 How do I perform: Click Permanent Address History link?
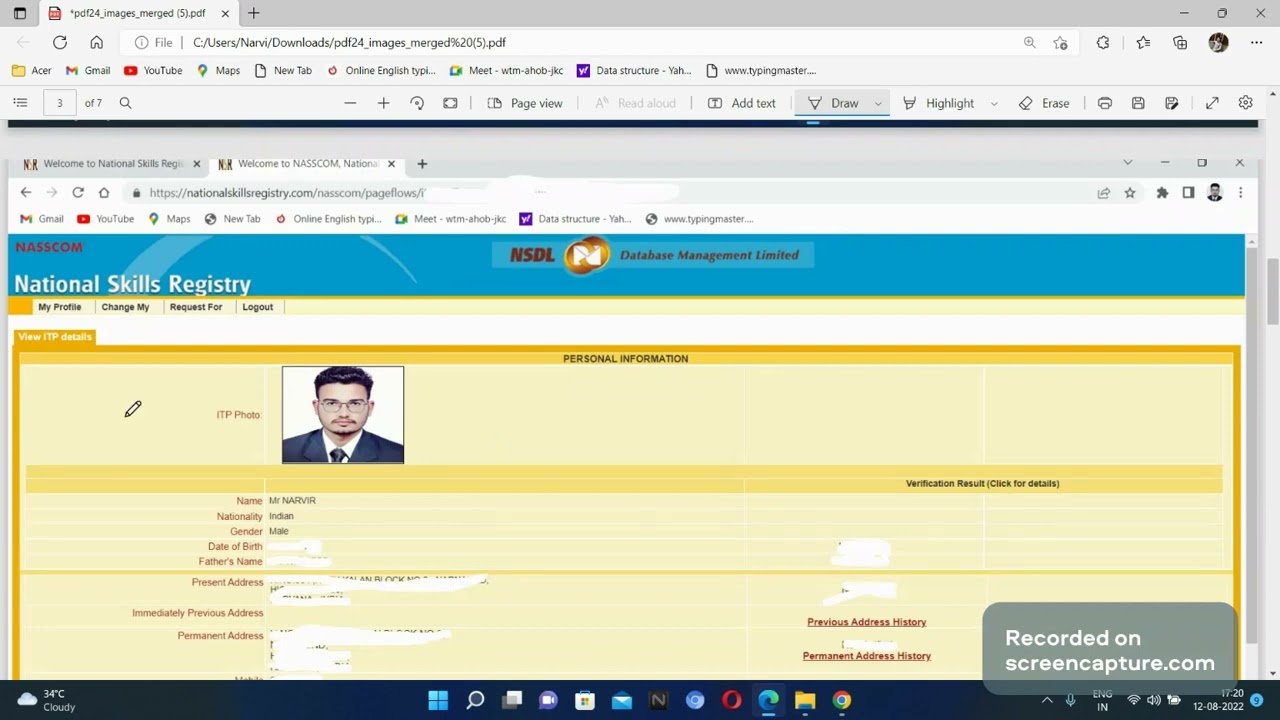867,656
